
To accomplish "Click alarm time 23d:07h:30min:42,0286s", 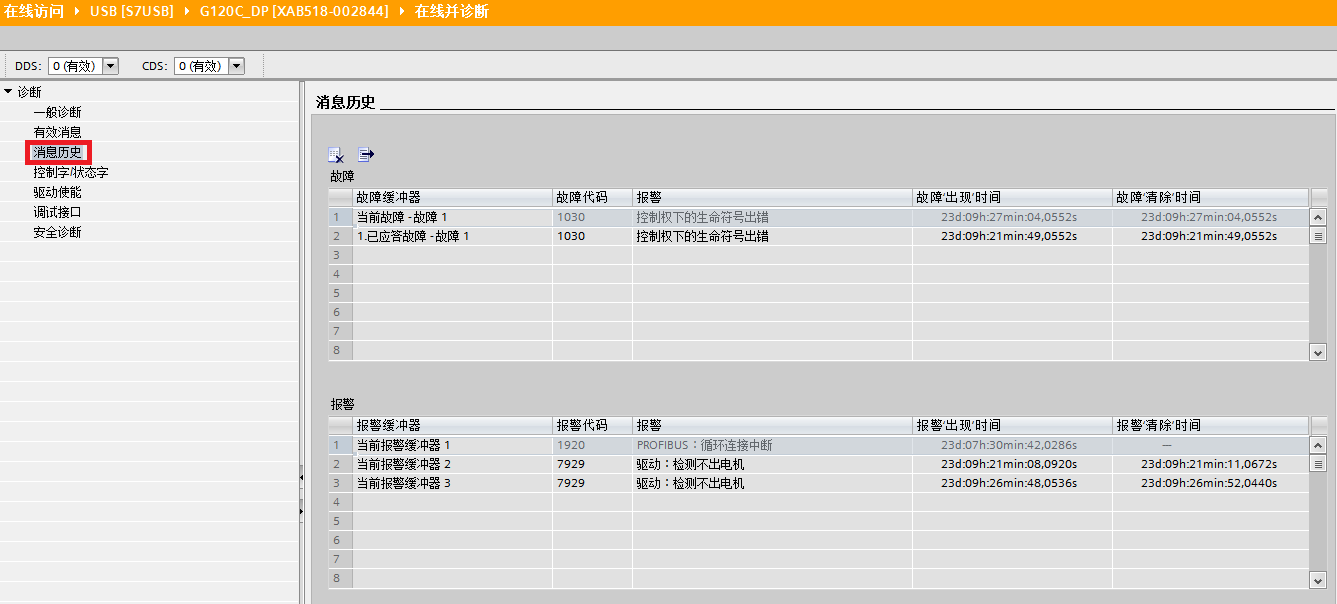I will [1009, 445].
